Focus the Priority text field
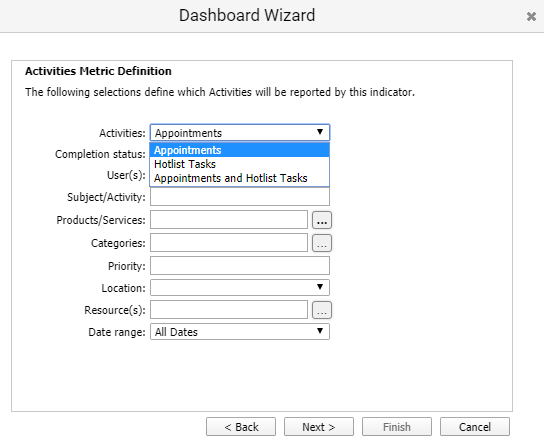This screenshot has height=445, width=544. (x=240, y=266)
